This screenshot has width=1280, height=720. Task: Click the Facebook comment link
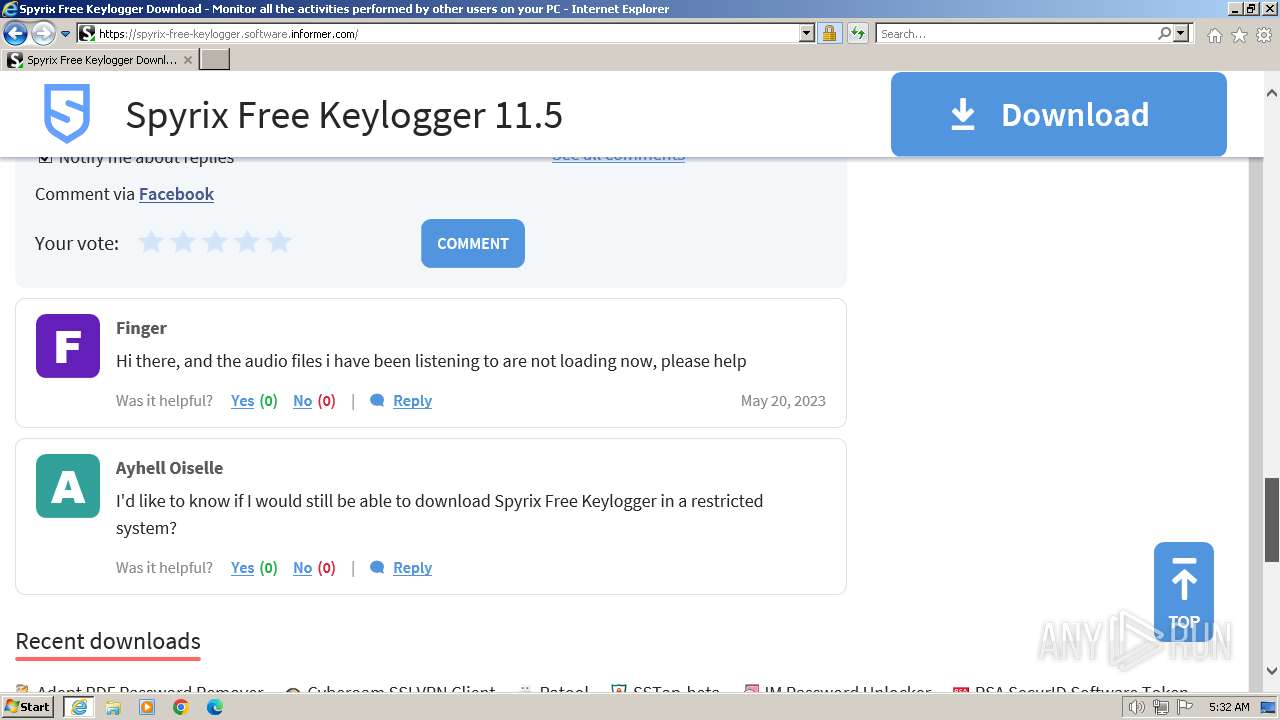click(x=176, y=194)
